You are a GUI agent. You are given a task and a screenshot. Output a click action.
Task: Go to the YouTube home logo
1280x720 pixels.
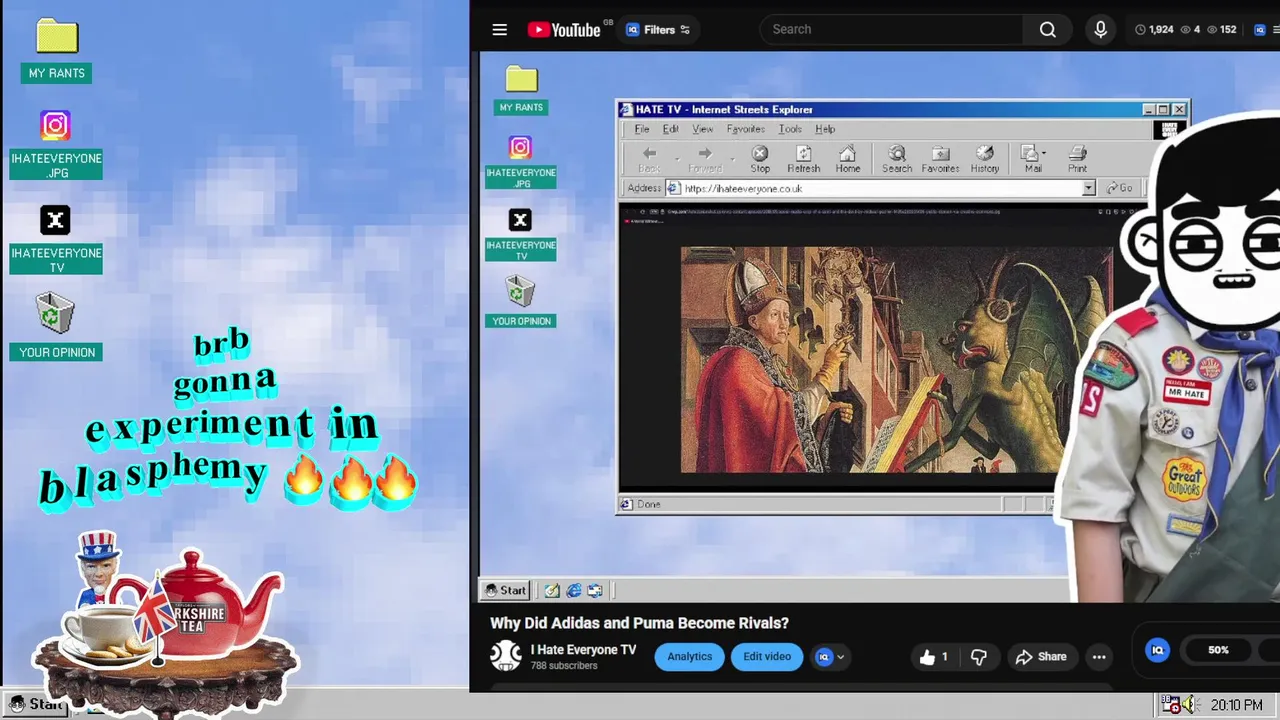565,30
